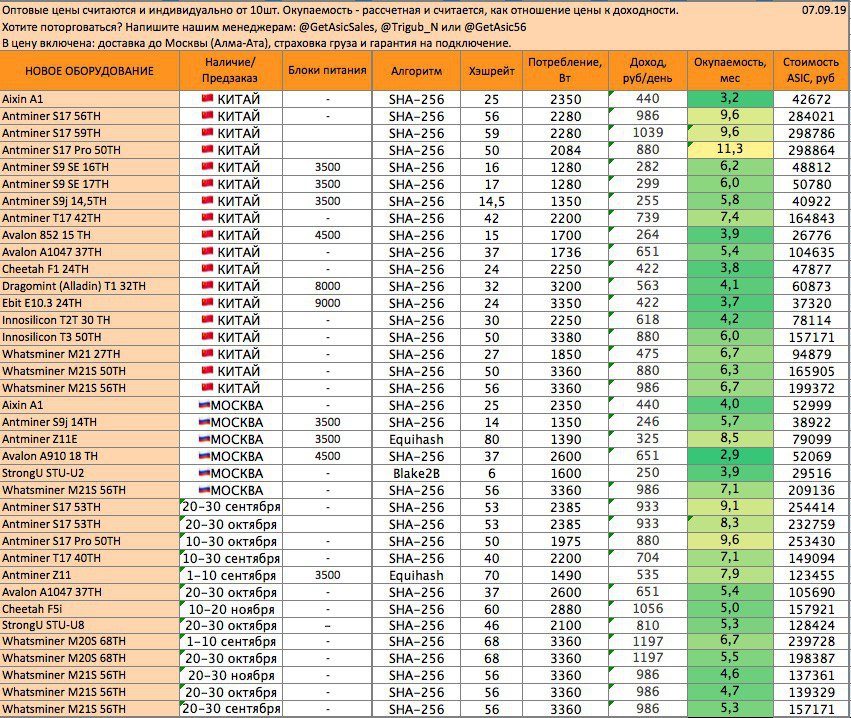The width and height of the screenshot is (851, 718).
Task: Select the StrongU STU-U2 name cell
Action: click(x=90, y=473)
